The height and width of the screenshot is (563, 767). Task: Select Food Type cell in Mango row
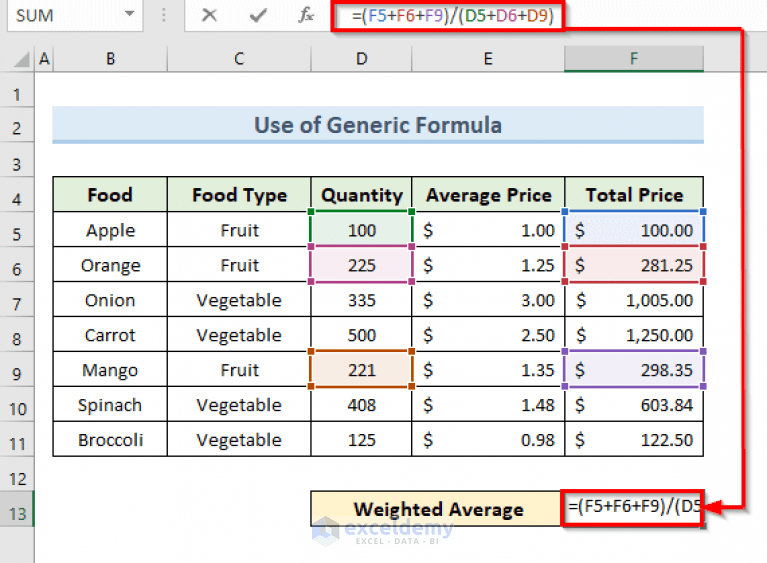pos(239,369)
